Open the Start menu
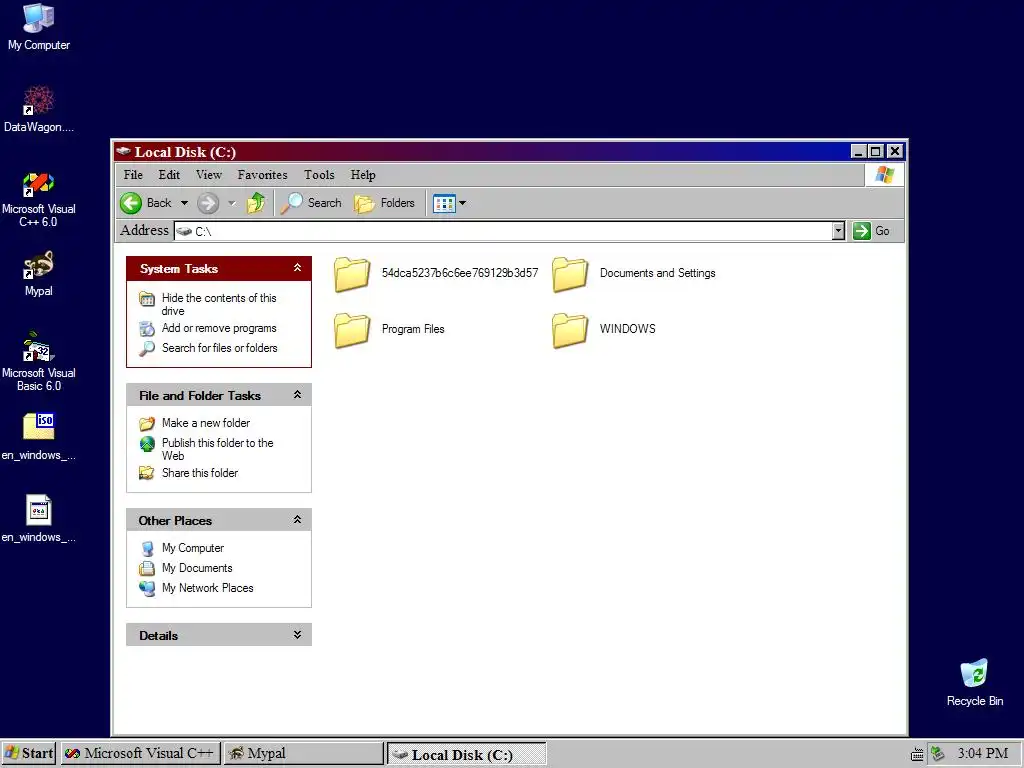This screenshot has height=768, width=1024. (29, 754)
